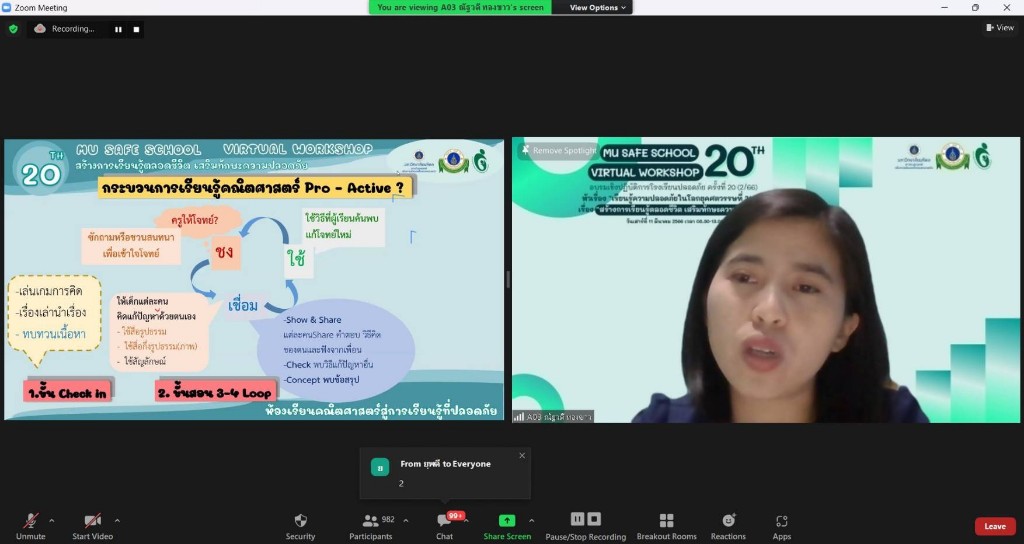
Task: Expand the Participants options arrow
Action: [406, 520]
